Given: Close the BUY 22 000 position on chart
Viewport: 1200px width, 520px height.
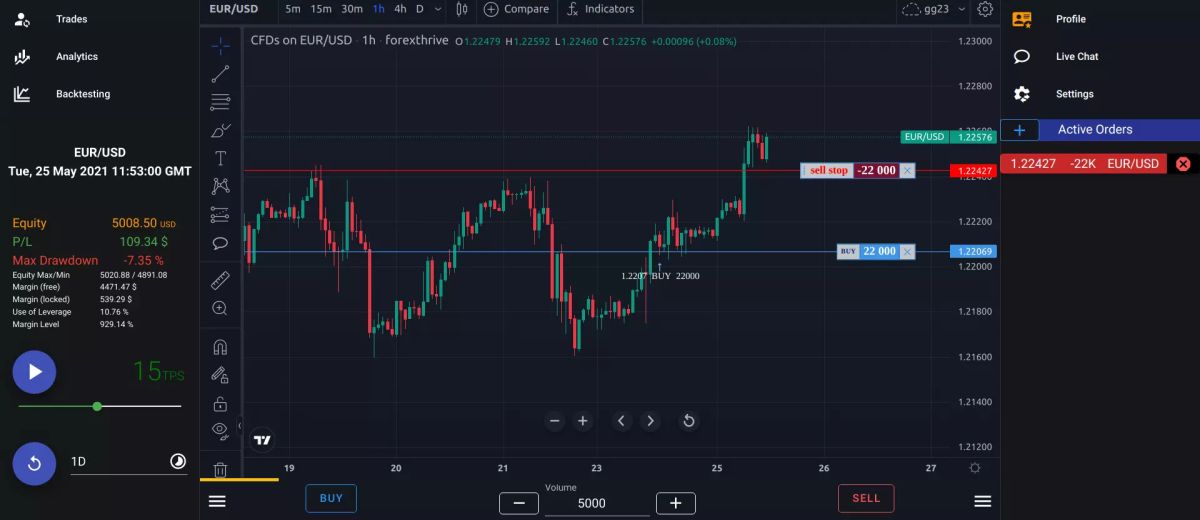Looking at the screenshot, I should tap(907, 251).
